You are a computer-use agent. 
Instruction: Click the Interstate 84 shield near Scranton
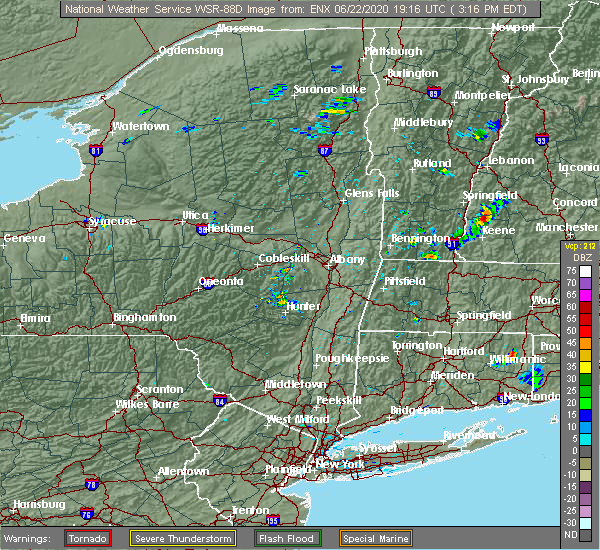tap(220, 401)
